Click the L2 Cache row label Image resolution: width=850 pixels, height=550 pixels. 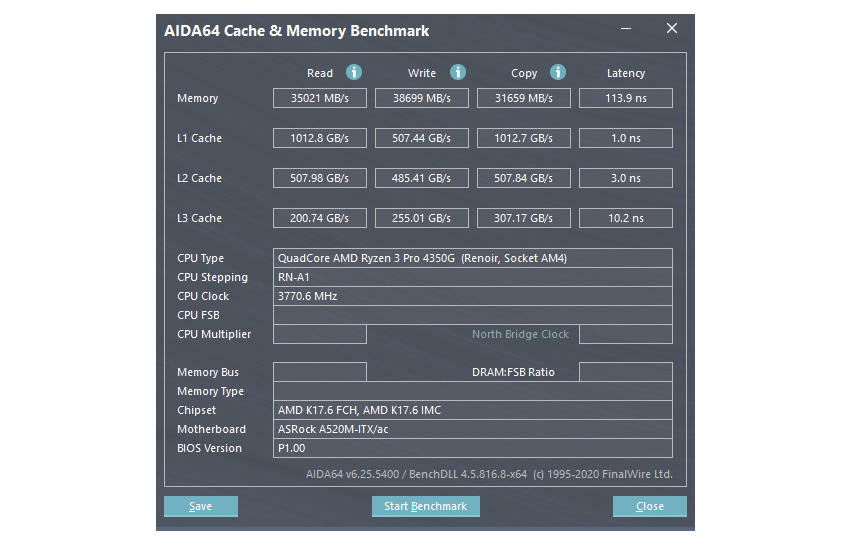199,178
